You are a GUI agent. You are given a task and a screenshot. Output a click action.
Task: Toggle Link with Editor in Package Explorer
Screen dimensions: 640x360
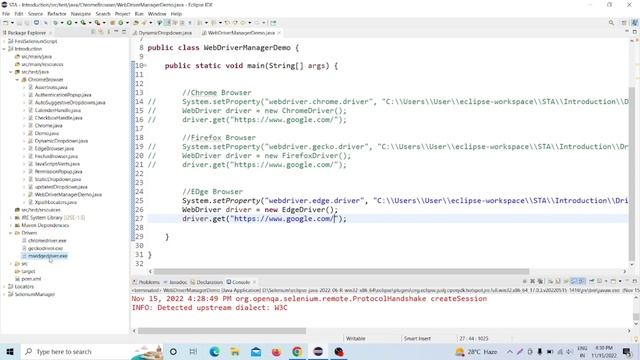coord(100,32)
